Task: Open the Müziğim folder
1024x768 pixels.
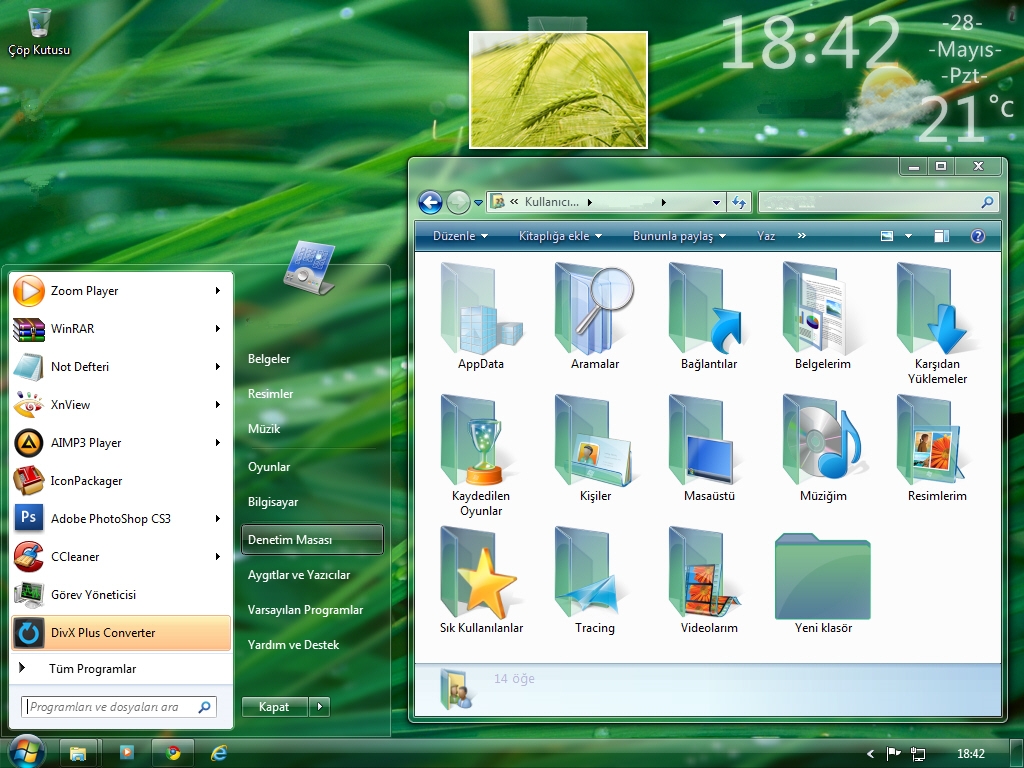Action: pyautogui.click(x=823, y=449)
